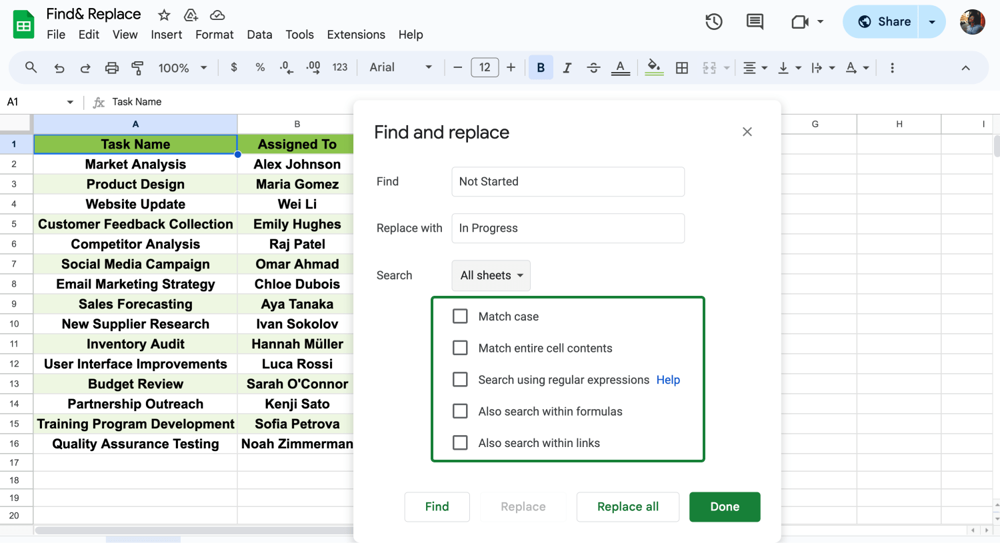
Task: Click the print icon in the toolbar
Action: click(111, 68)
